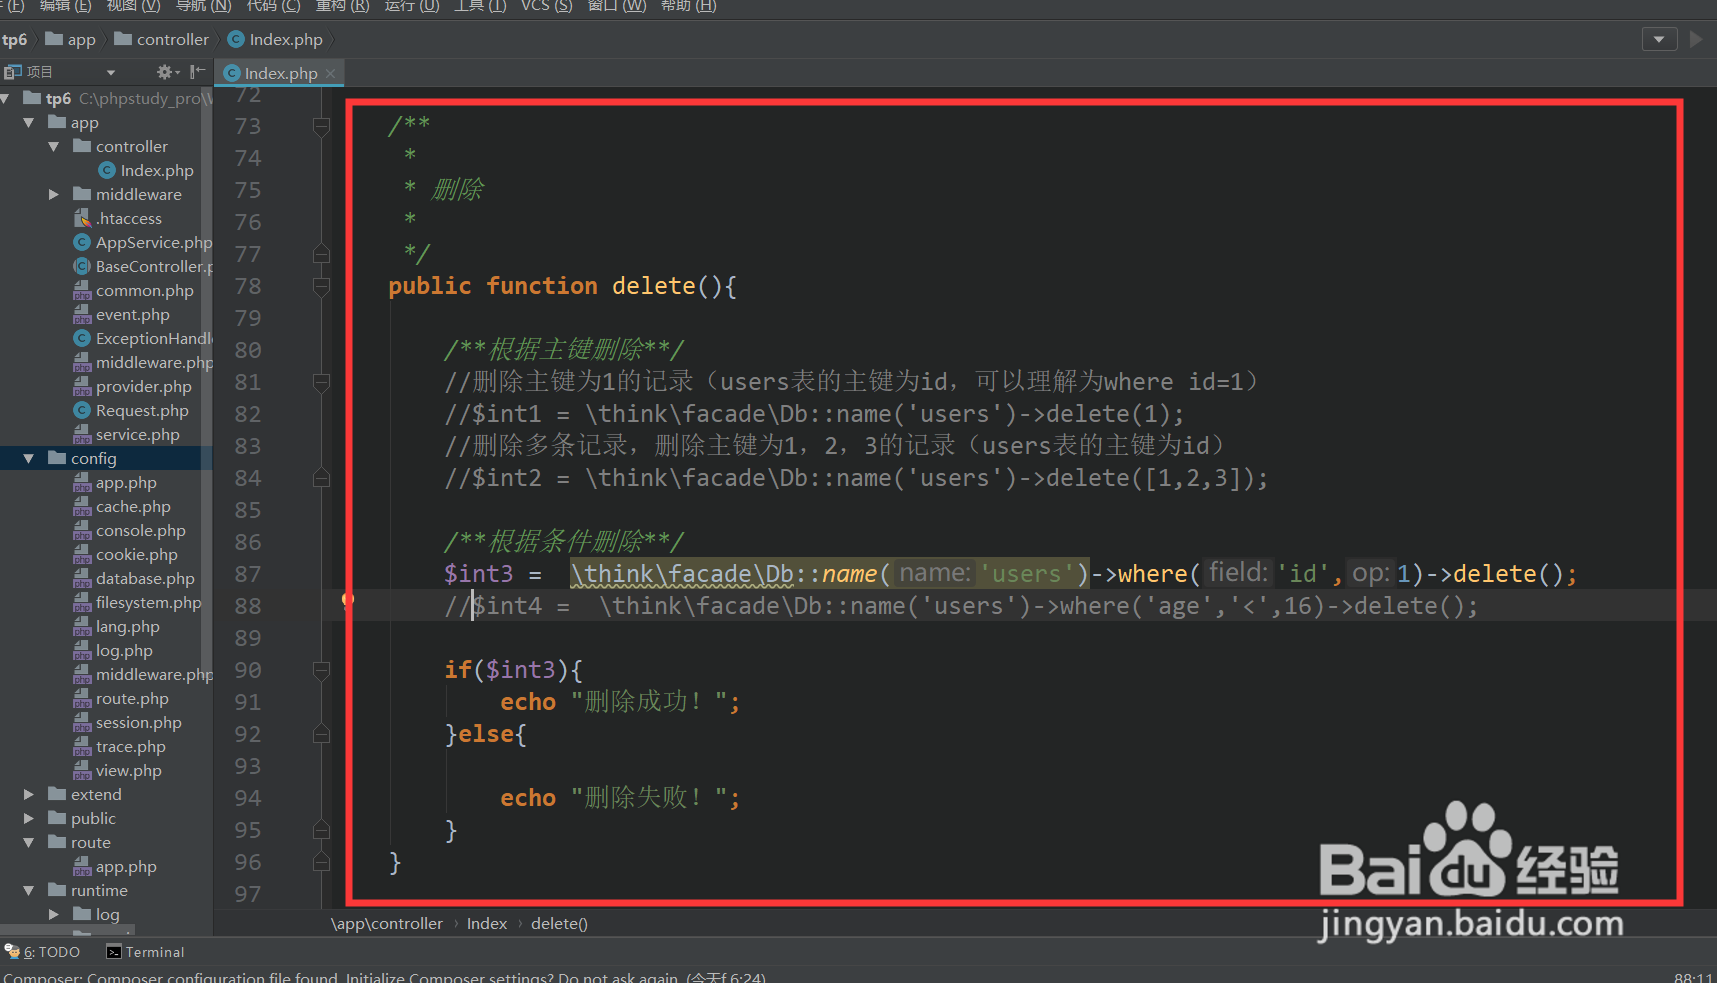
Task: Open database.php config file
Action: (x=135, y=578)
